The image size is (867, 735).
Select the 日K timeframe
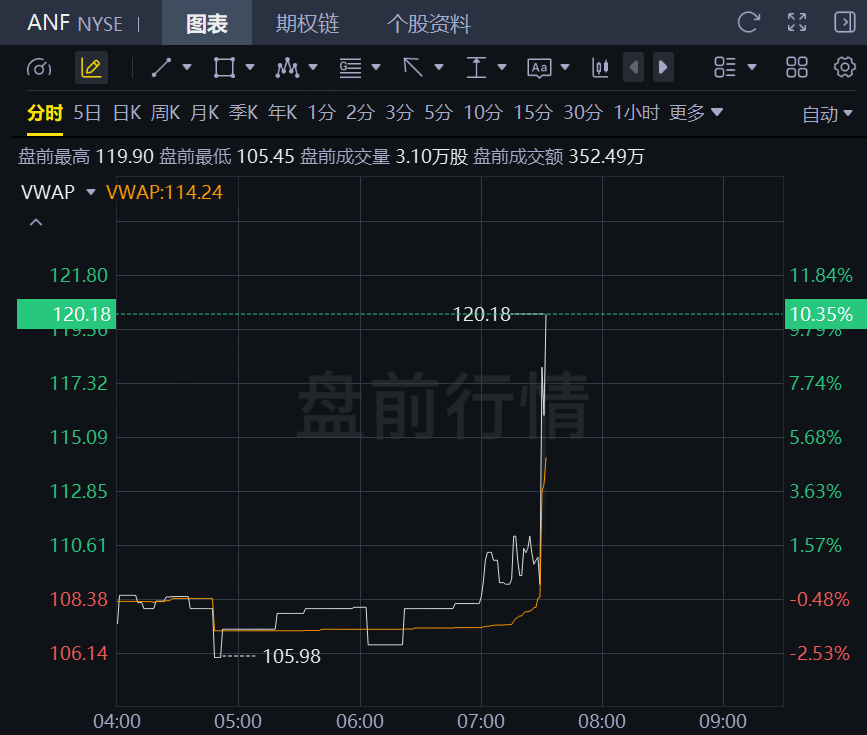click(127, 113)
